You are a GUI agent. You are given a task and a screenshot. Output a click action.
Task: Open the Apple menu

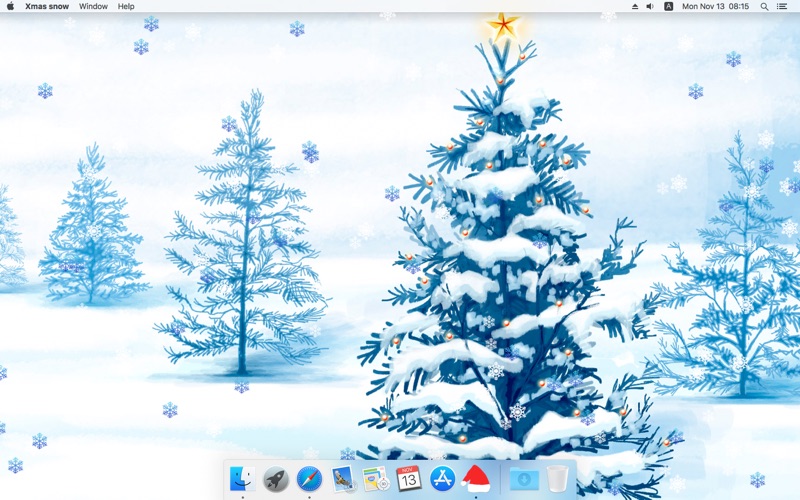click(x=10, y=6)
